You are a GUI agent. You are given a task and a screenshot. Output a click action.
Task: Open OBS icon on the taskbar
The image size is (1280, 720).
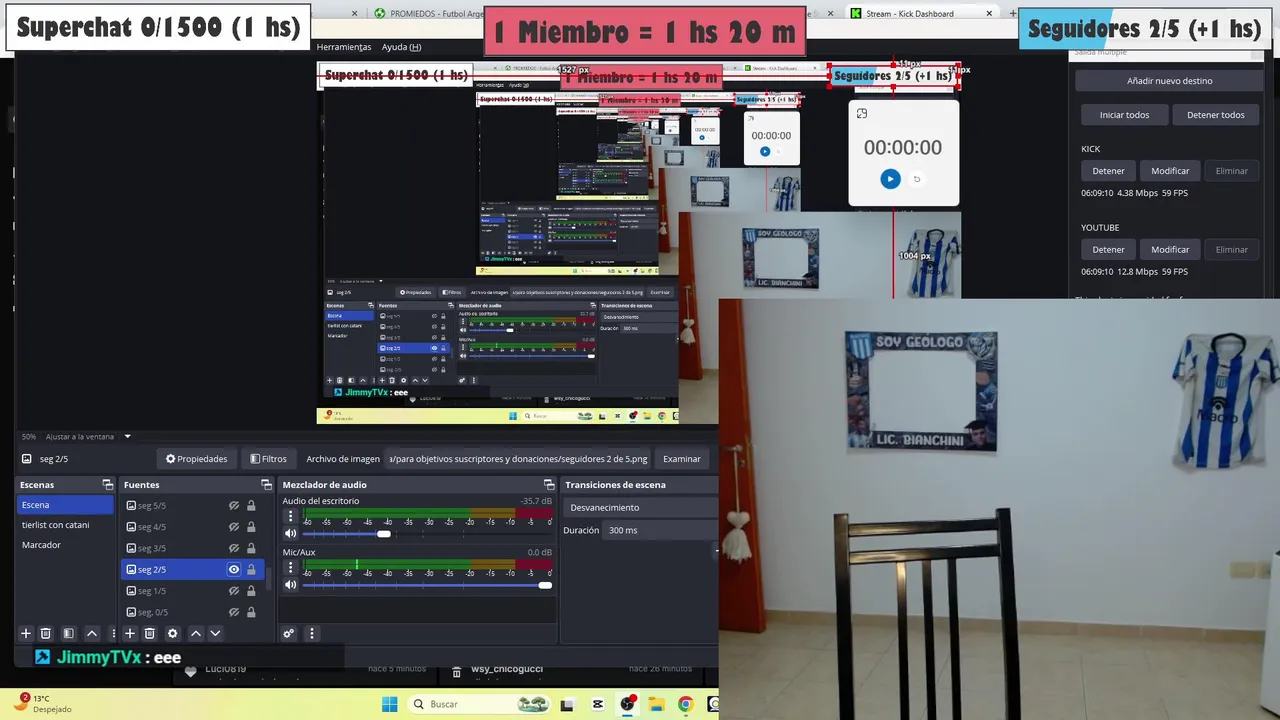pyautogui.click(x=627, y=704)
